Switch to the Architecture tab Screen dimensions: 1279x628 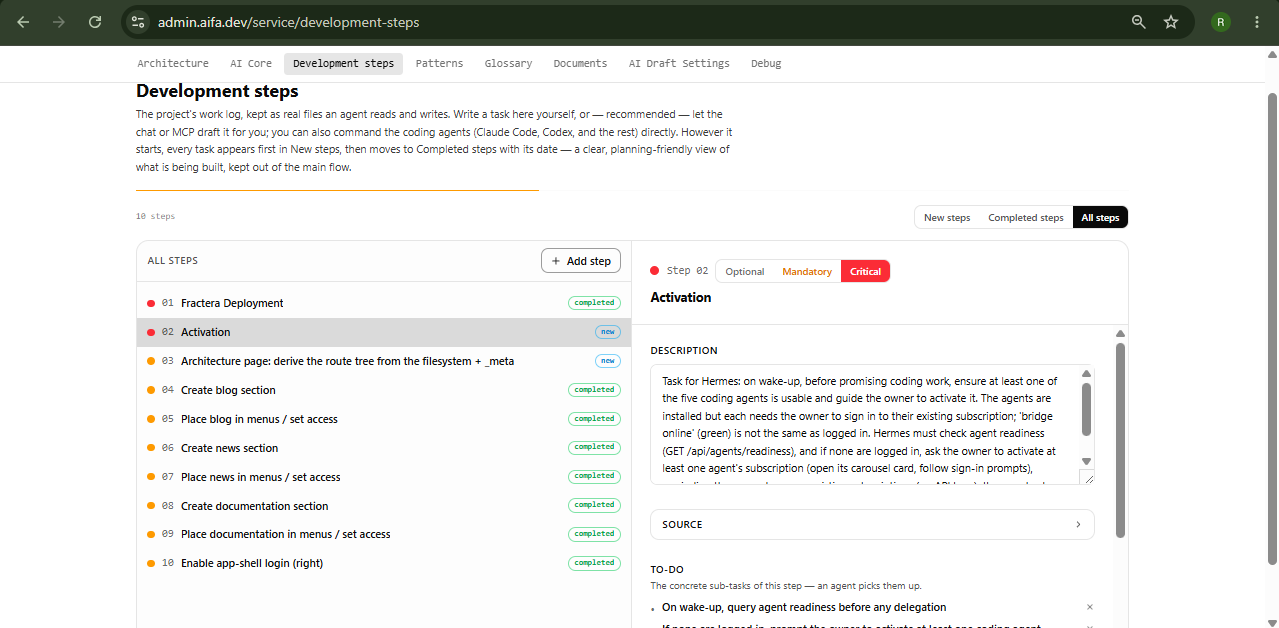(x=173, y=63)
